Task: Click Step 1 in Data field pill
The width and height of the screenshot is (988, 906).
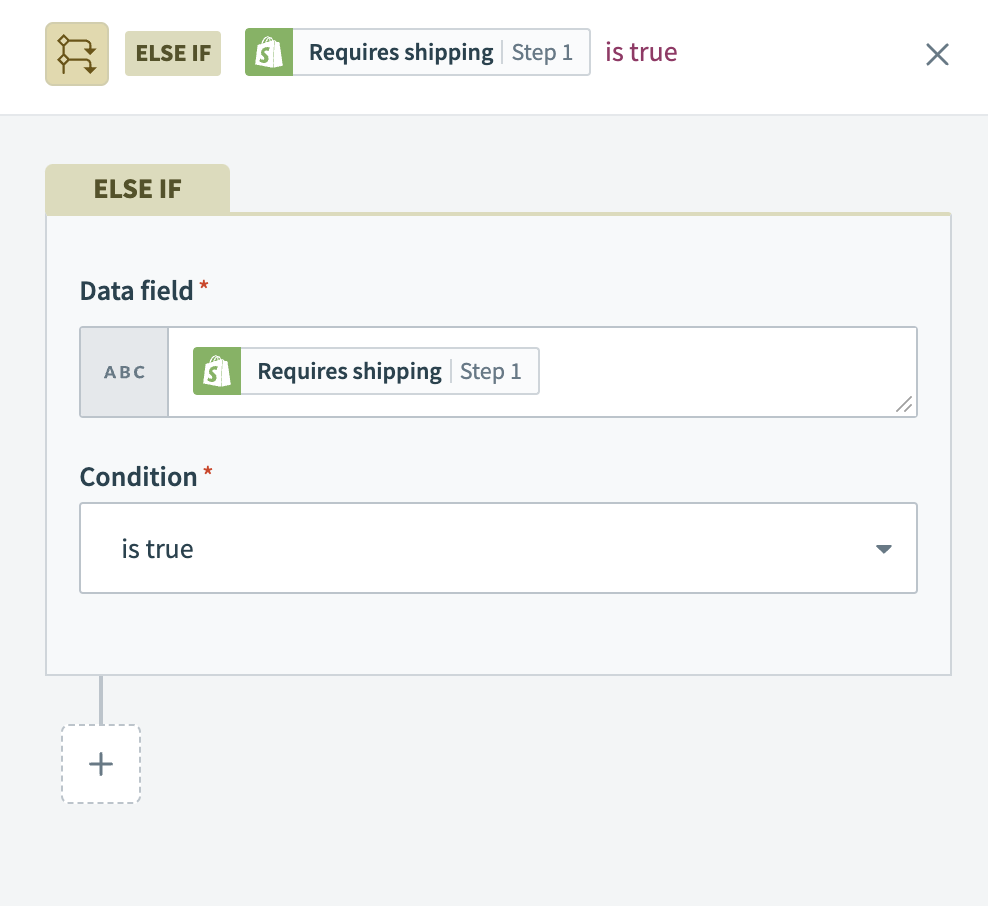Action: (491, 372)
